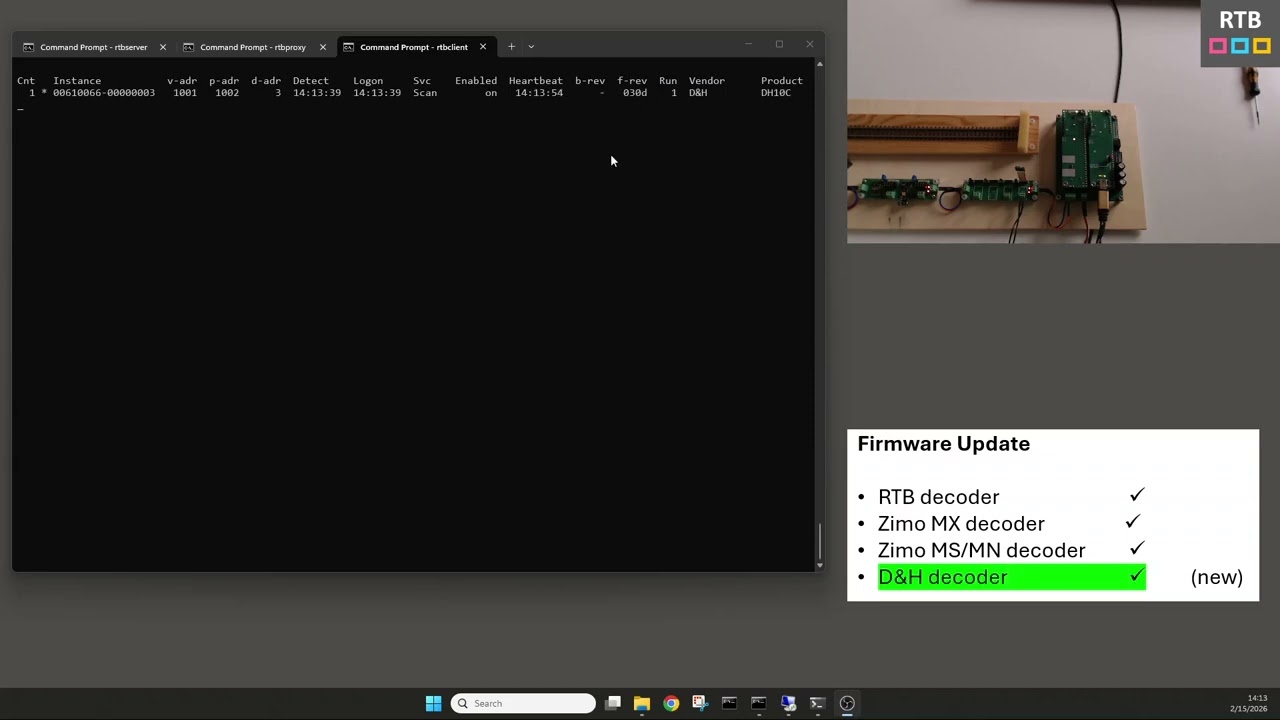Viewport: 1280px width, 720px height.
Task: Click the RTB decoder list item
Action: tap(938, 497)
